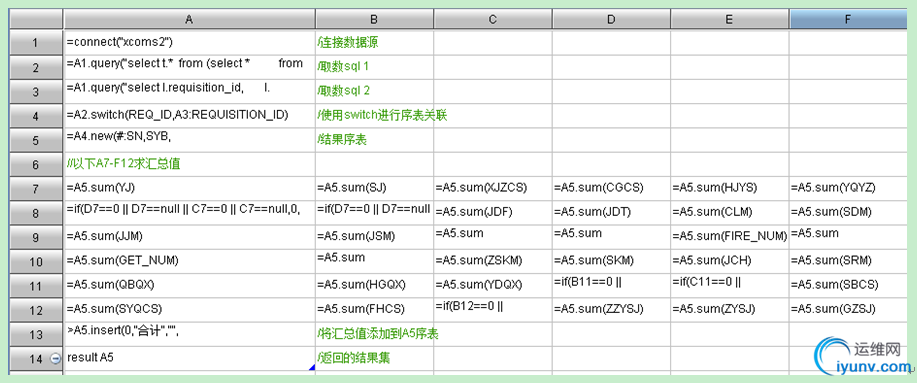
Task: Click cell =A5.sum(JDT)
Action: (611, 213)
